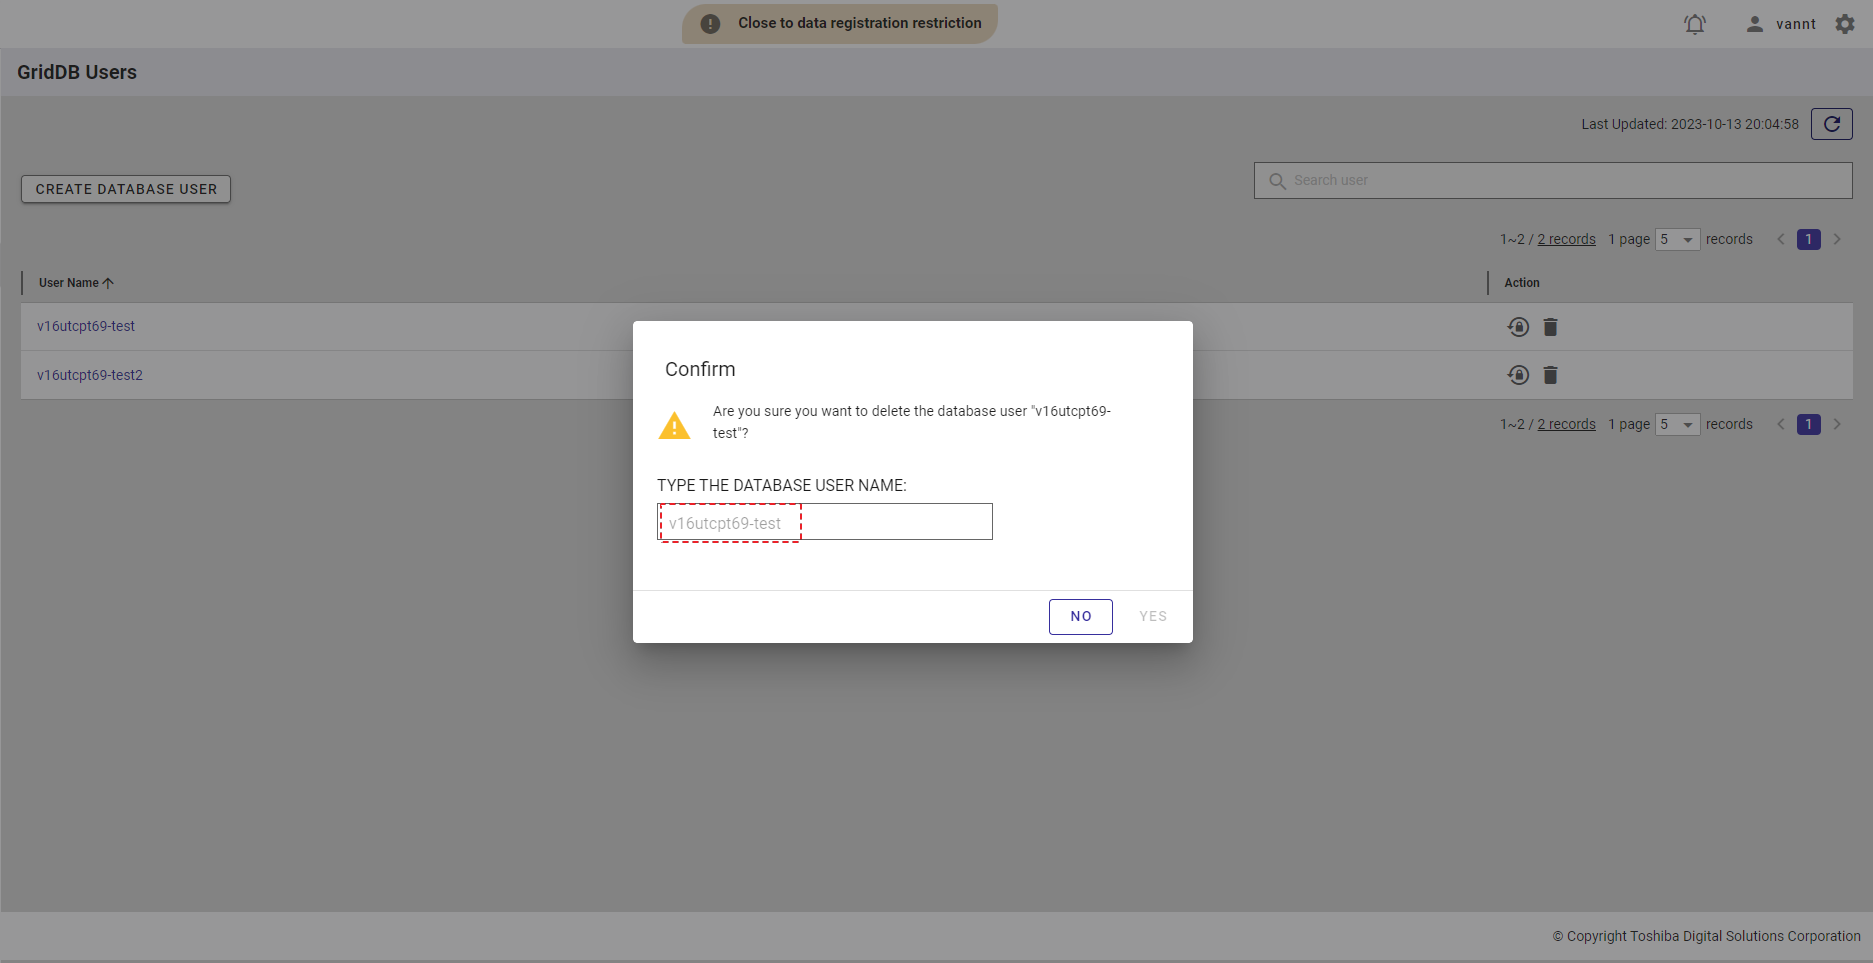Open the settings gear icon

pos(1845,24)
